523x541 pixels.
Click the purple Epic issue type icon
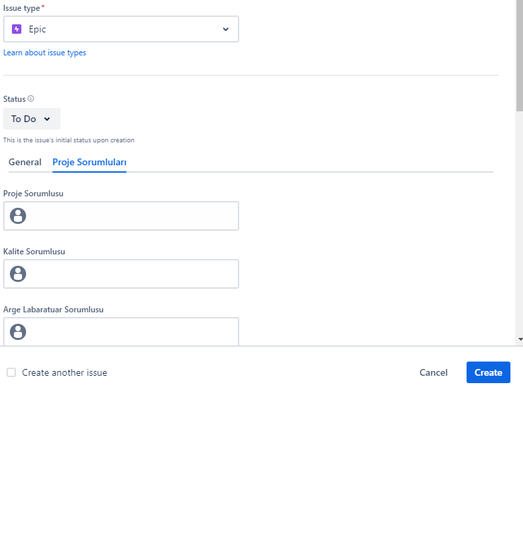(x=17, y=29)
